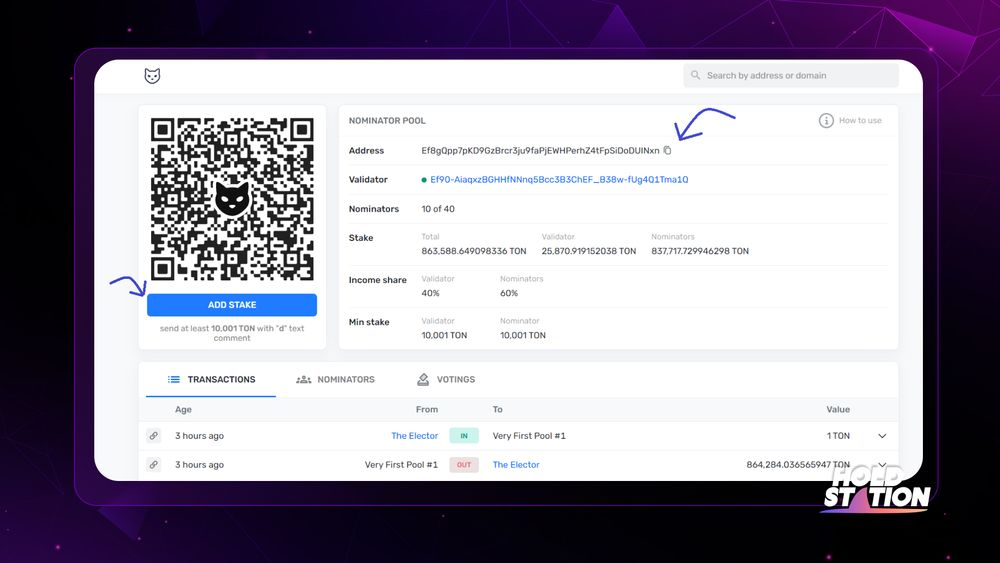Open the validator address link
The width and height of the screenshot is (1000, 563).
click(x=559, y=180)
